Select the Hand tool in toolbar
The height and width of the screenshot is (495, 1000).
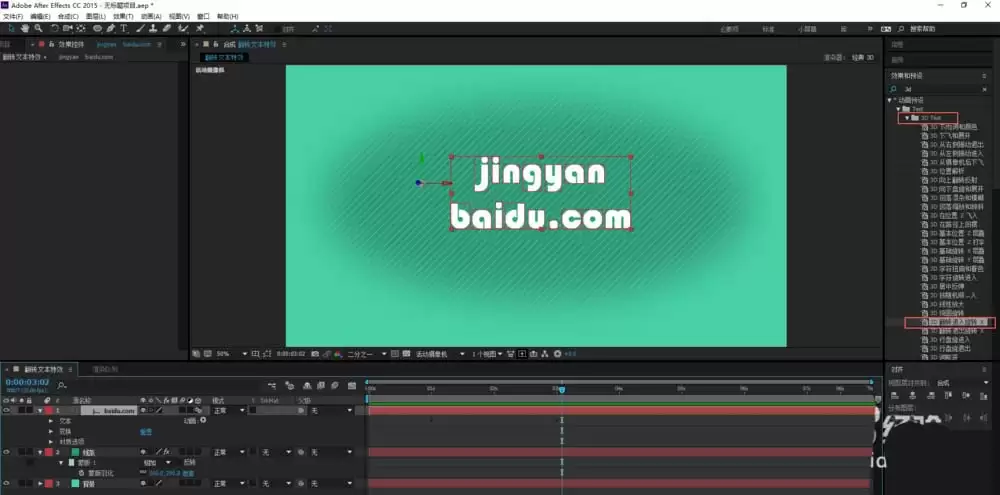click(25, 29)
